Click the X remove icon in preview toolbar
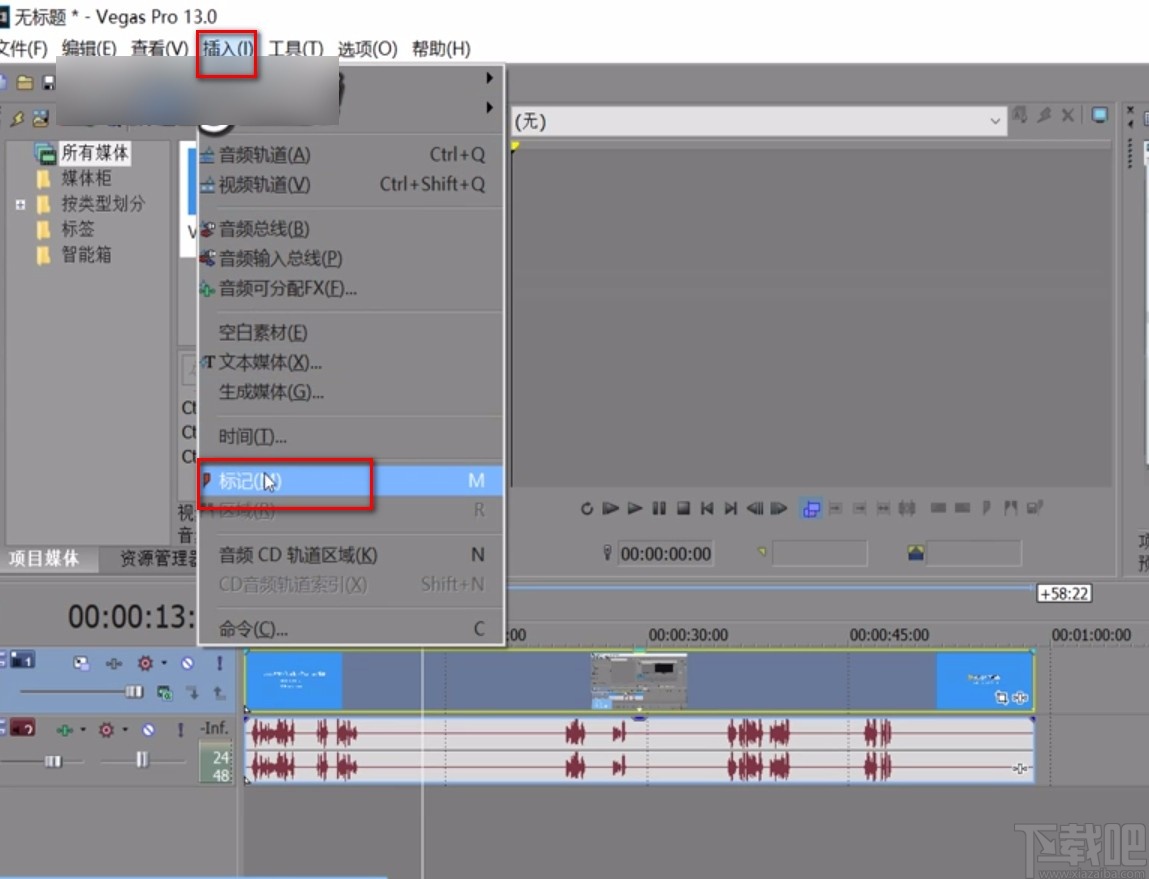 click(1068, 115)
